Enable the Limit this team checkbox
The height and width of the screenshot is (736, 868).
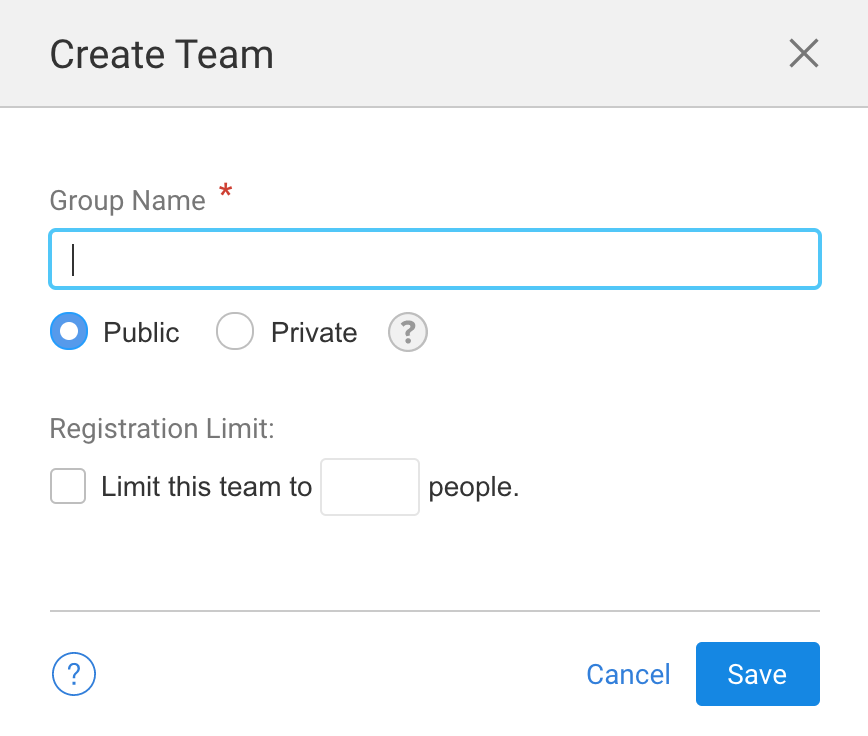pos(68,487)
